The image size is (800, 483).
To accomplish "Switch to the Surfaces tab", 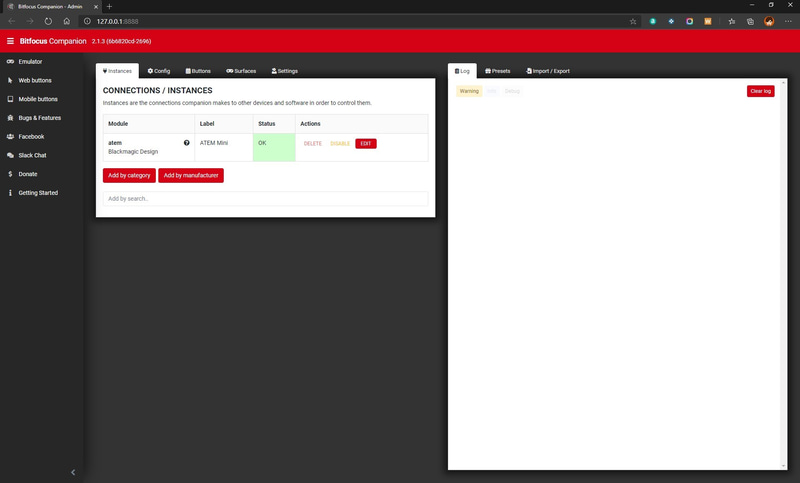I will (x=241, y=71).
